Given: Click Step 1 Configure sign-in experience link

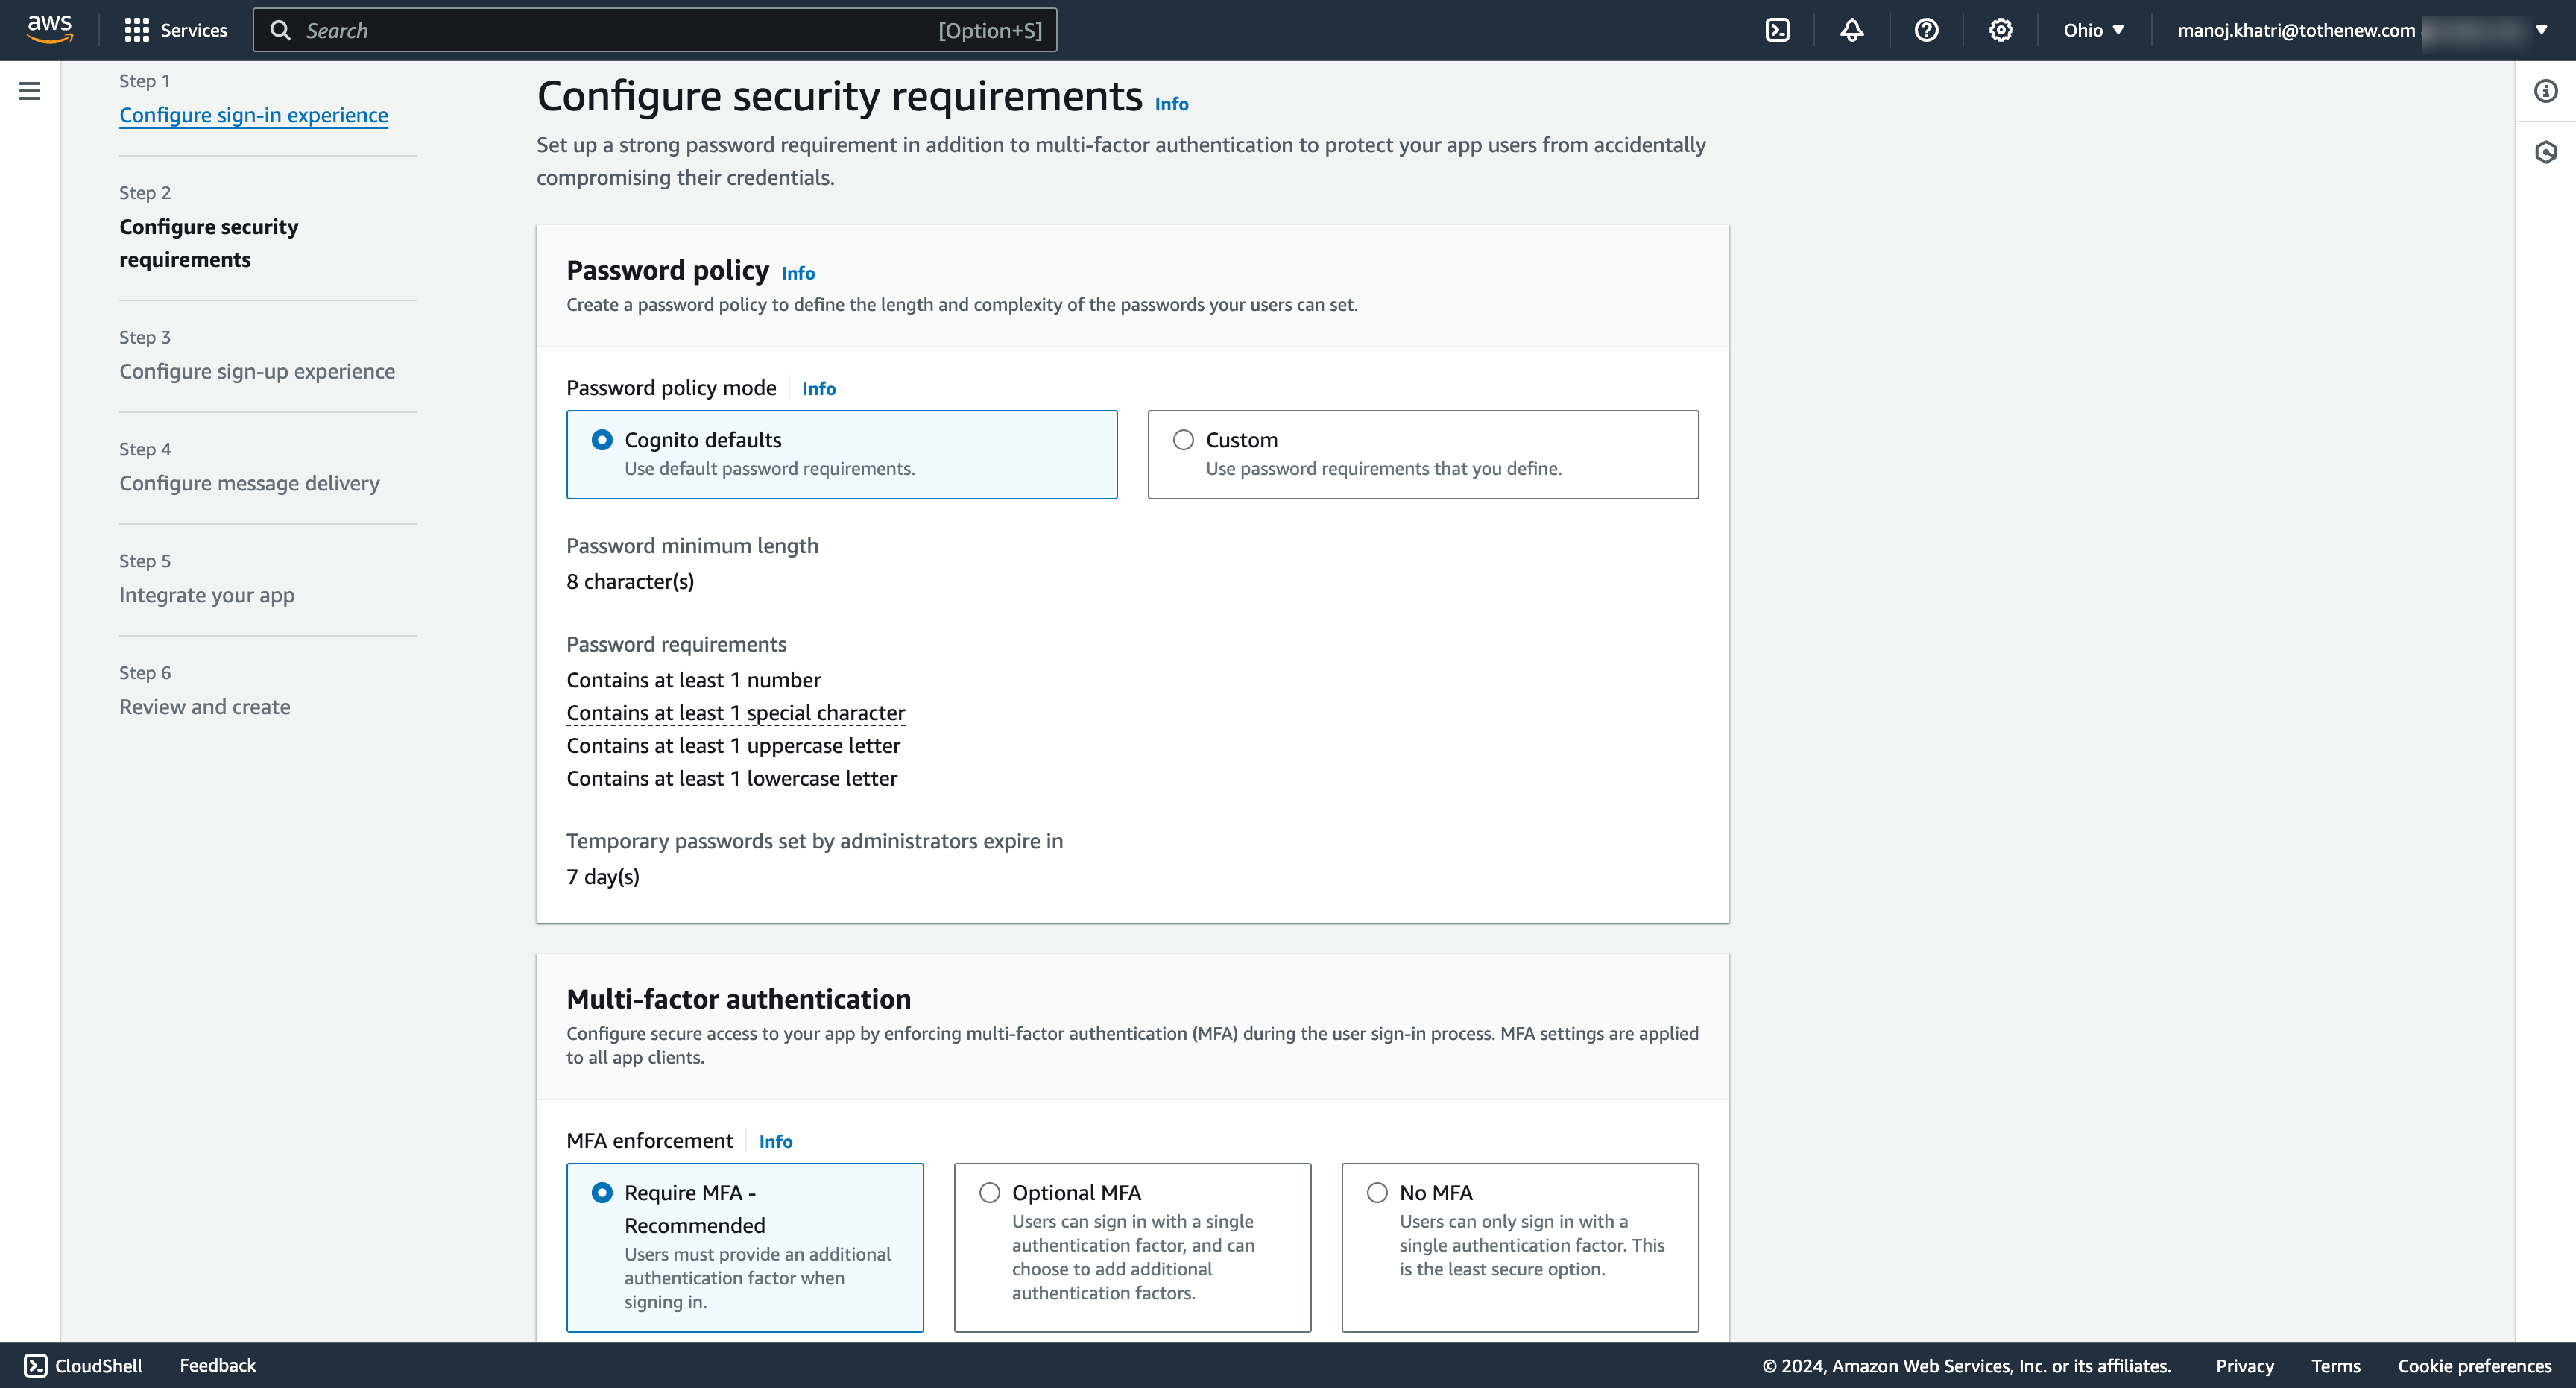Looking at the screenshot, I should click(251, 115).
